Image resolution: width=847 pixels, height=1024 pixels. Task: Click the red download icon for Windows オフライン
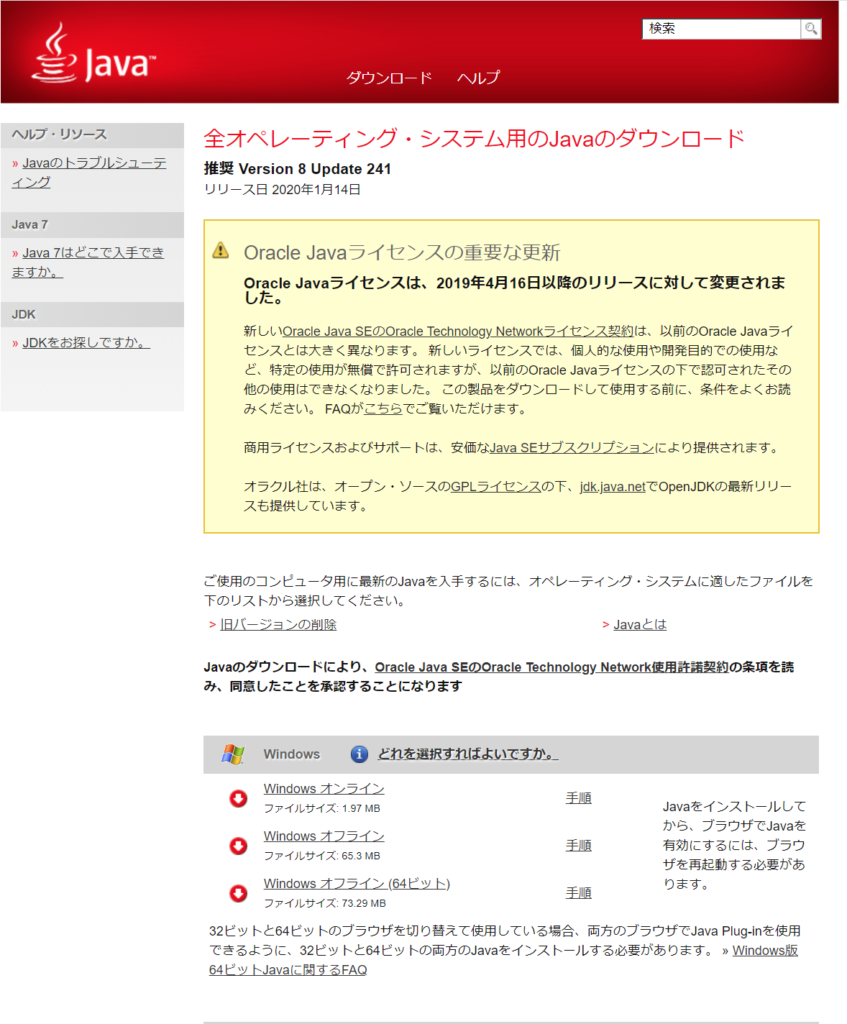(237, 844)
